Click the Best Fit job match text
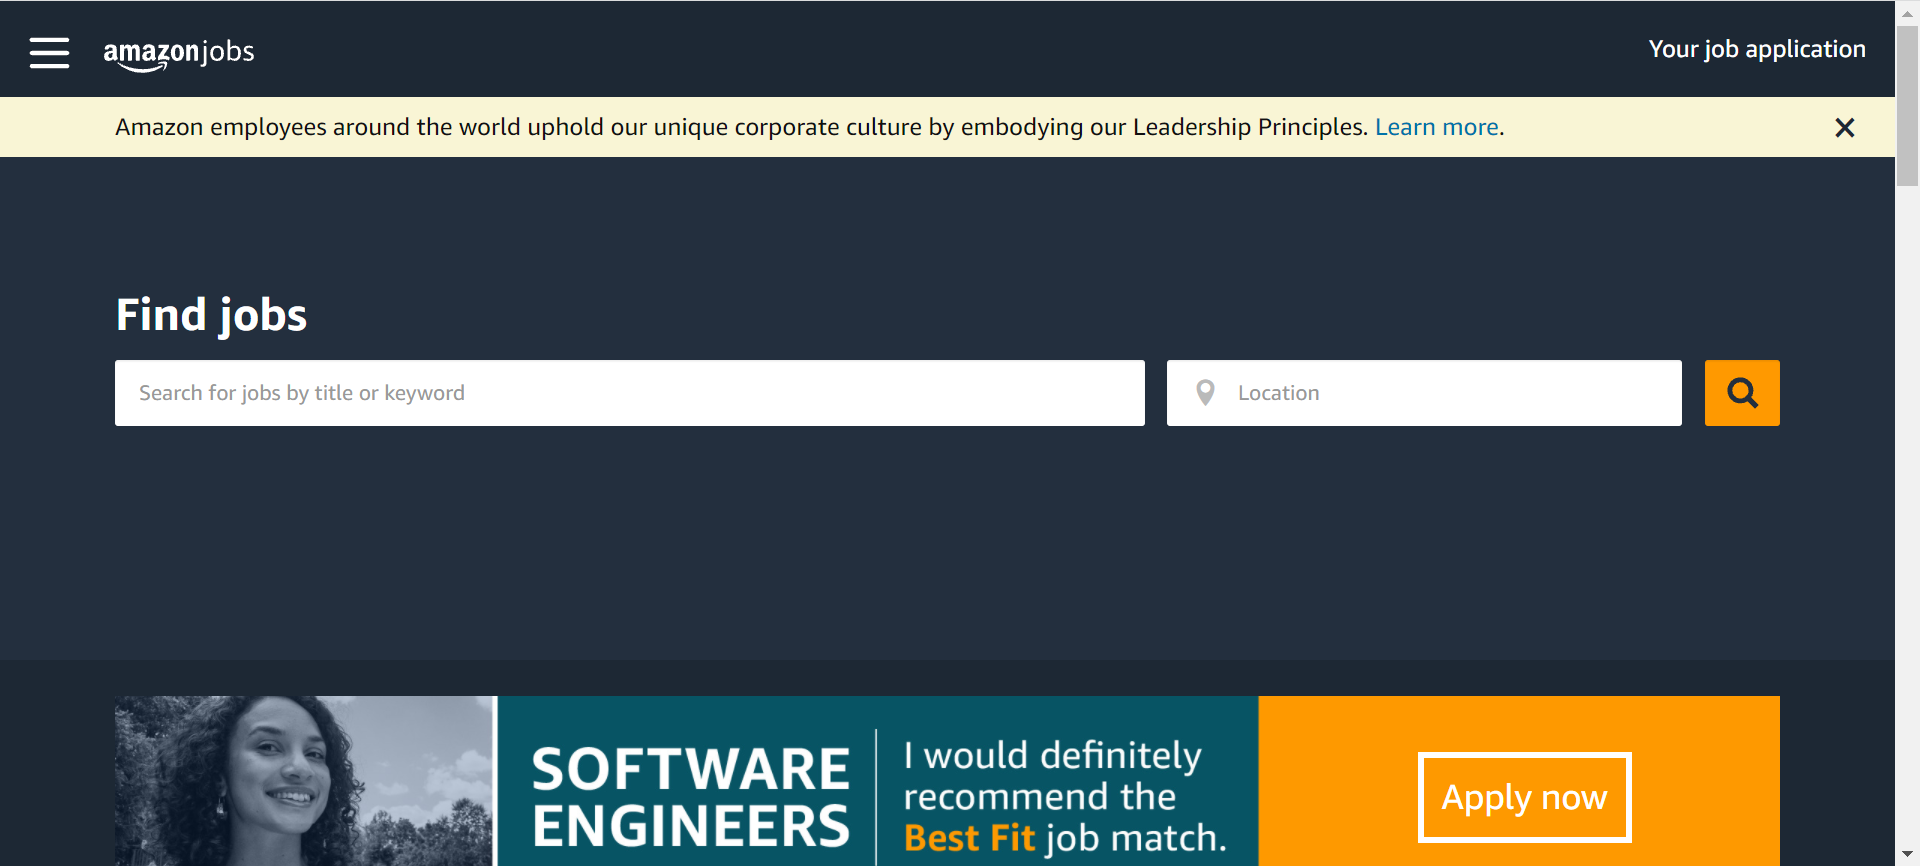This screenshot has height=866, width=1920. [1065, 838]
